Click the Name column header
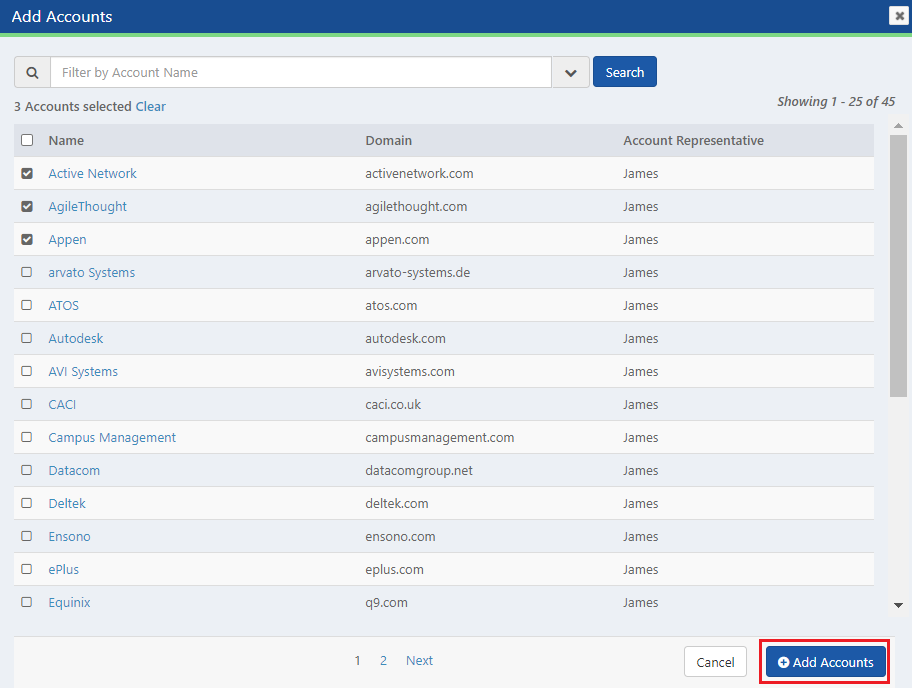This screenshot has width=912, height=689. click(66, 140)
